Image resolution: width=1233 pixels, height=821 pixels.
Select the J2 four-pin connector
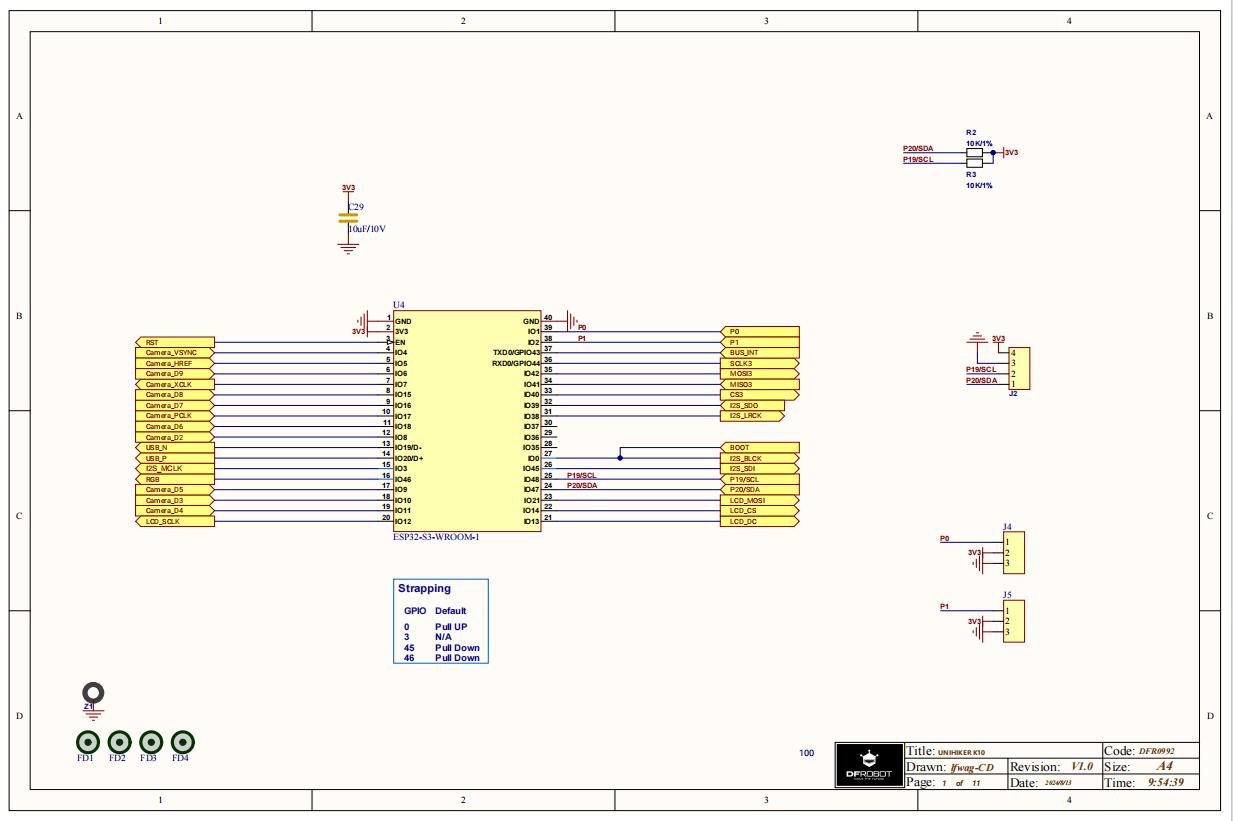[x=1020, y=368]
